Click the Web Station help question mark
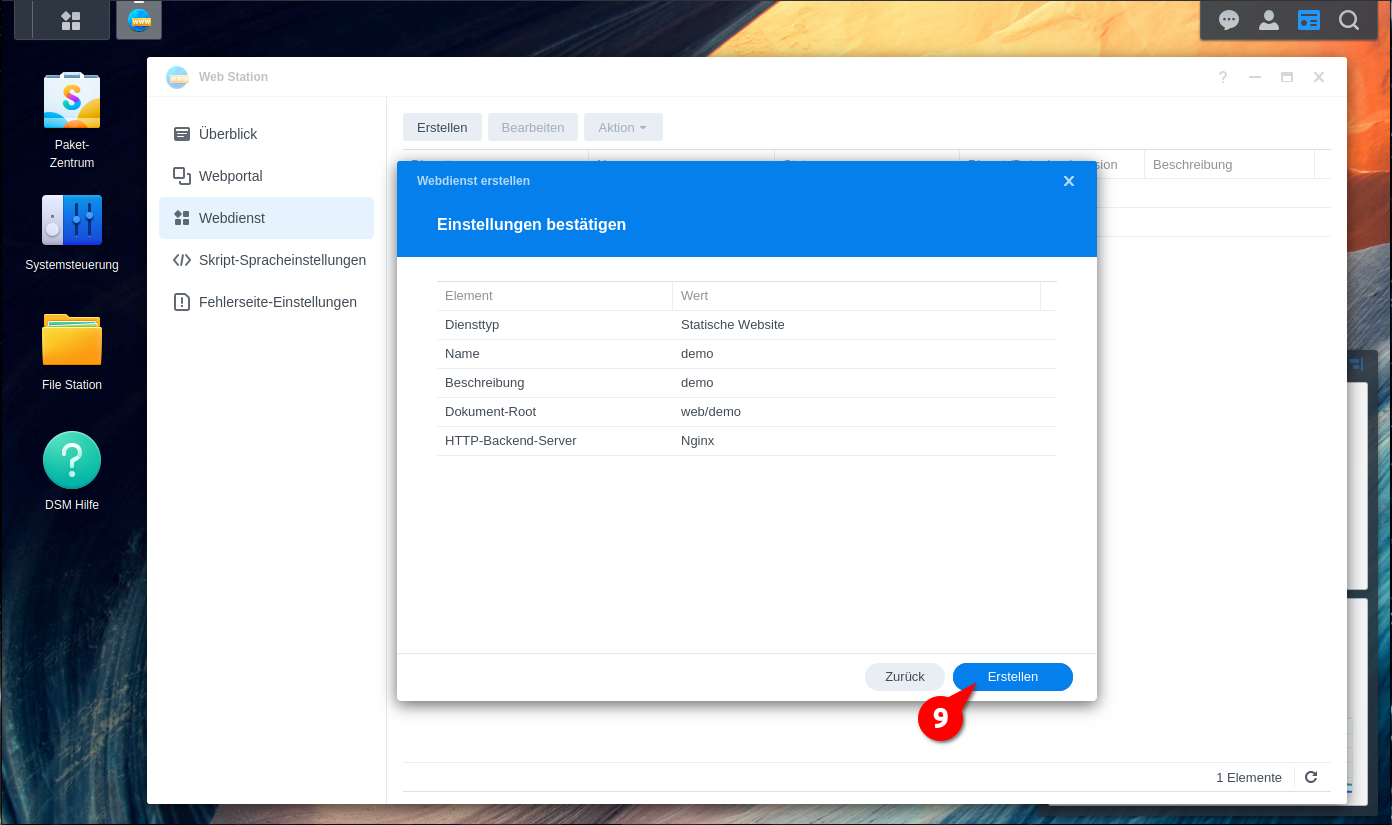This screenshot has width=1392, height=825. [1222, 77]
